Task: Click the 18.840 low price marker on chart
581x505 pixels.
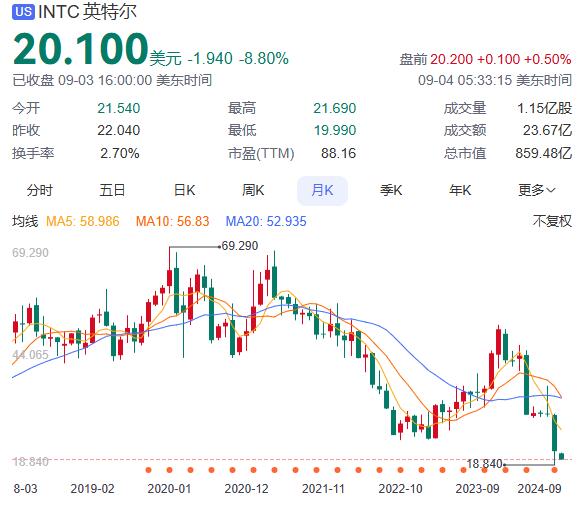Action: [484, 464]
